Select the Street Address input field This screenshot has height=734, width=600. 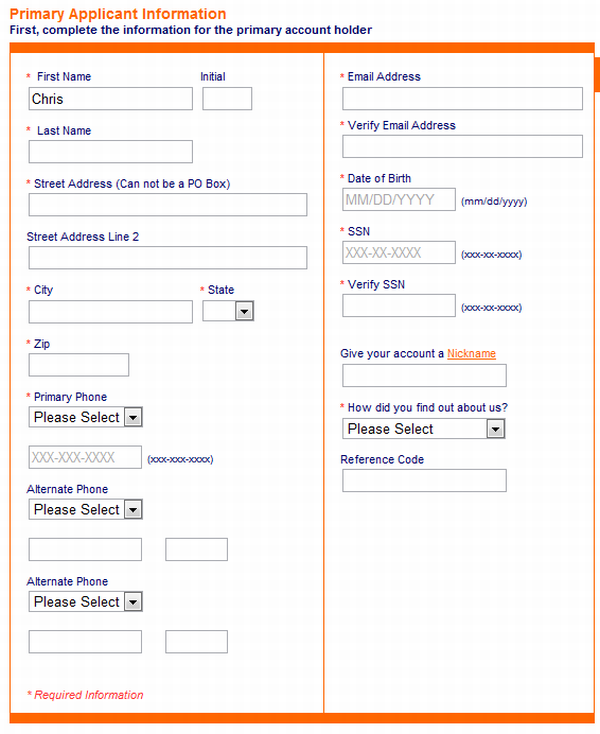point(168,205)
